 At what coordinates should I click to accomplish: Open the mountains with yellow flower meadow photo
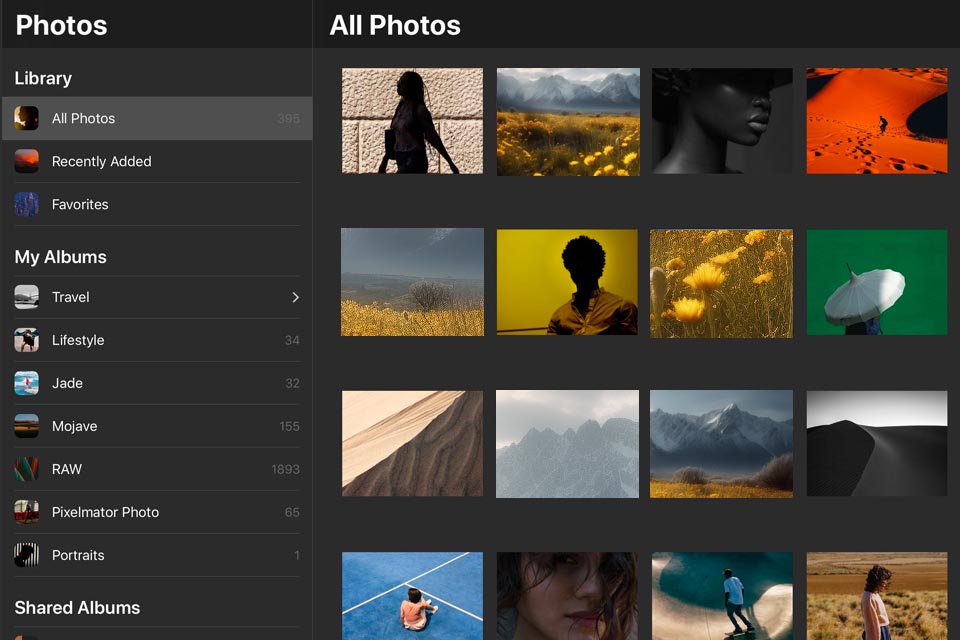[x=568, y=122]
